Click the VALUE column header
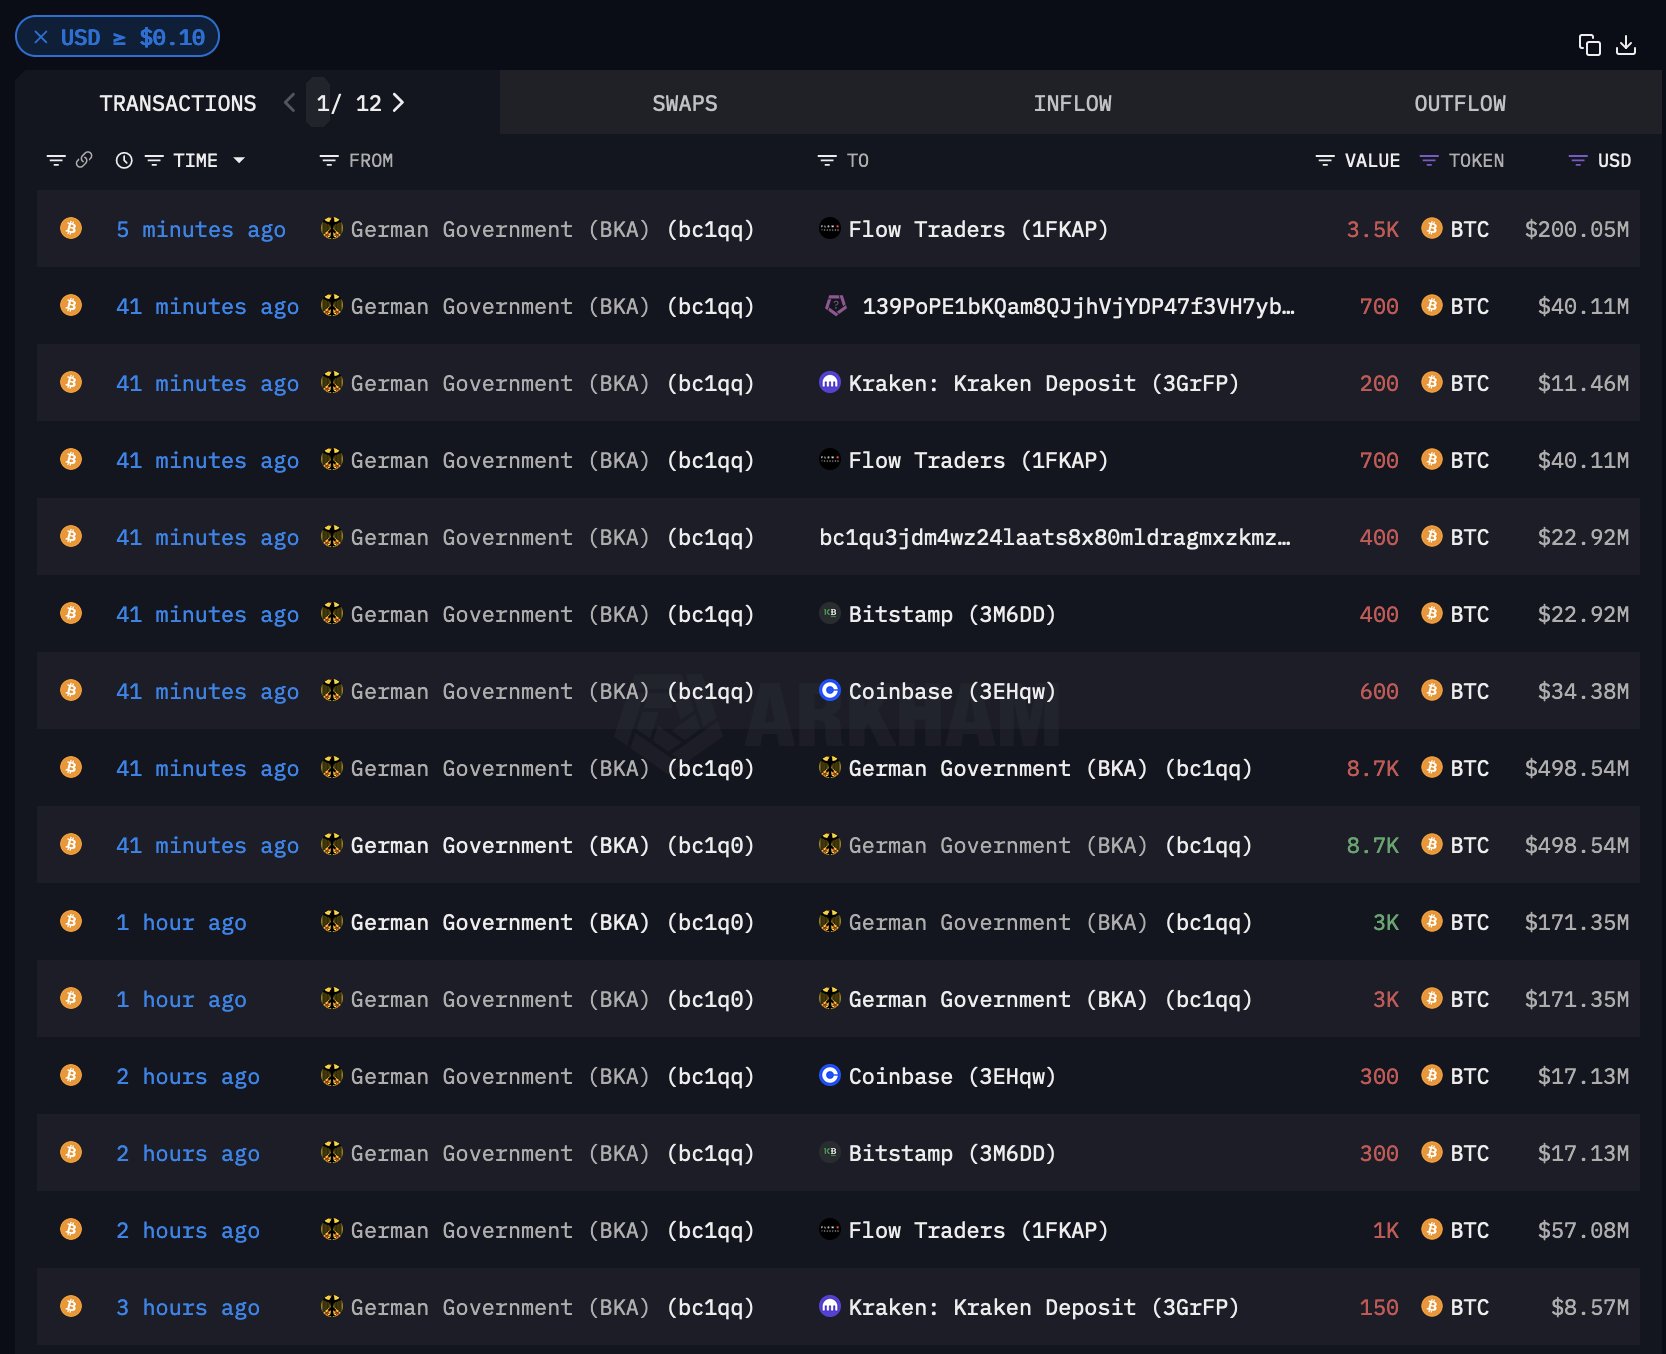 (x=1372, y=160)
